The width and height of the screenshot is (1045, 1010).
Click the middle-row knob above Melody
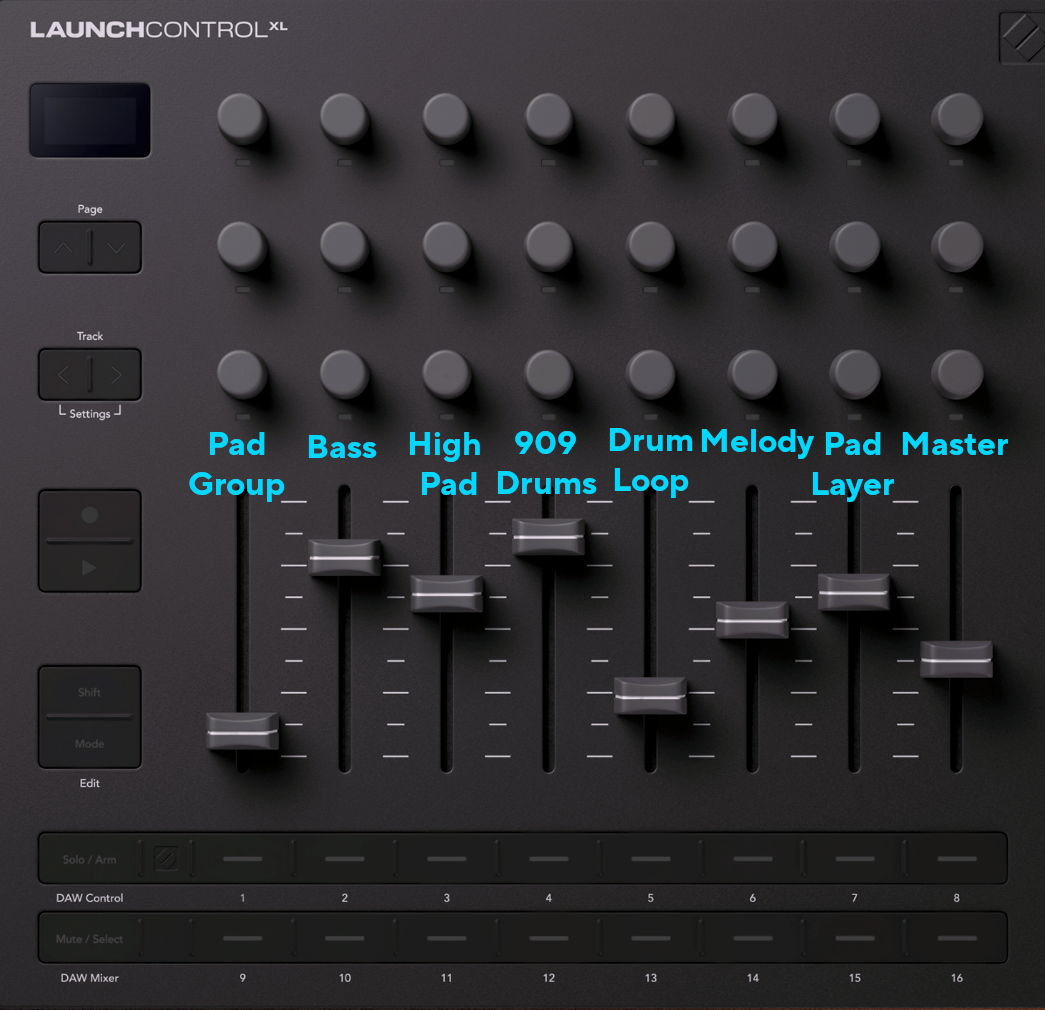[753, 247]
